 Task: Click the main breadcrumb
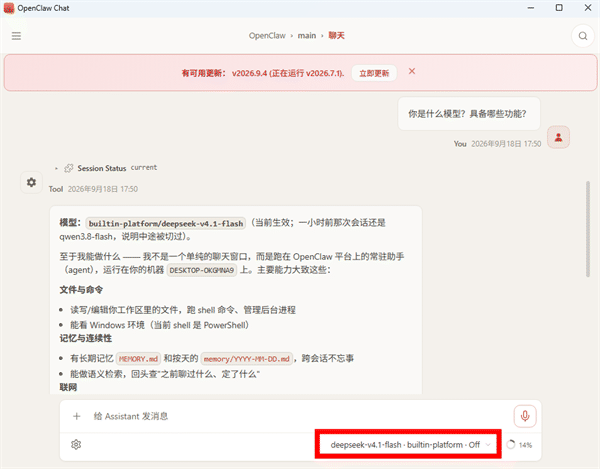tap(307, 36)
